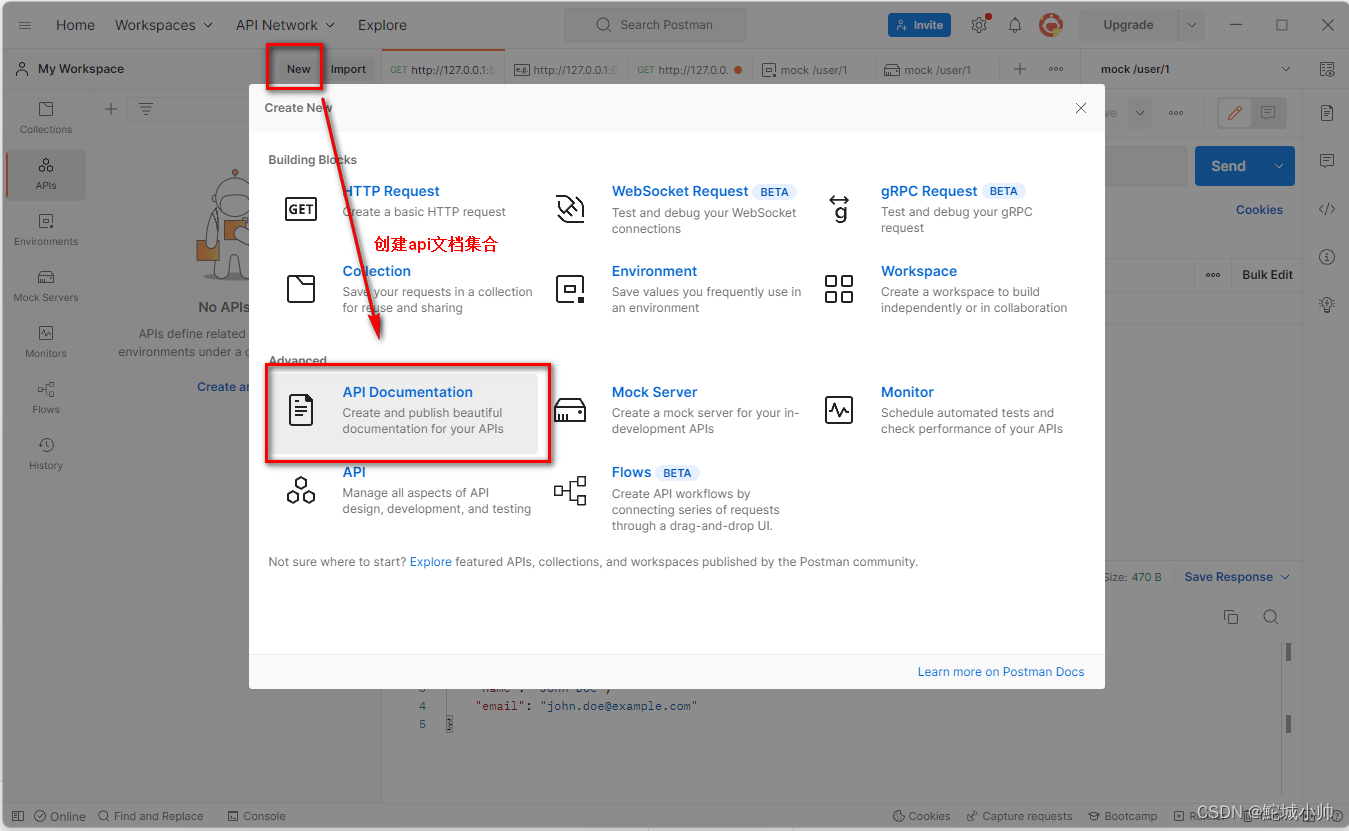The image size is (1349, 831).
Task: Expand the Upgrade dropdown arrow
Action: pyautogui.click(x=1191, y=25)
